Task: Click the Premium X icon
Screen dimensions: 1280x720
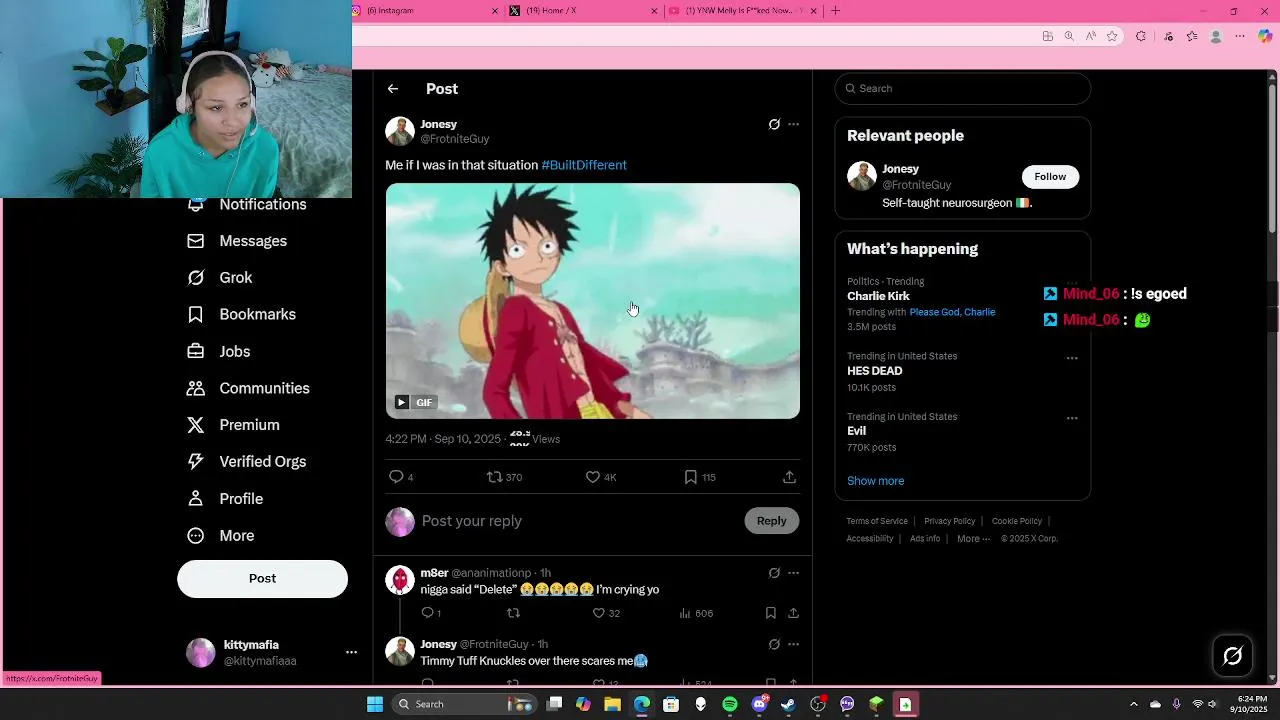Action: pyautogui.click(x=196, y=425)
